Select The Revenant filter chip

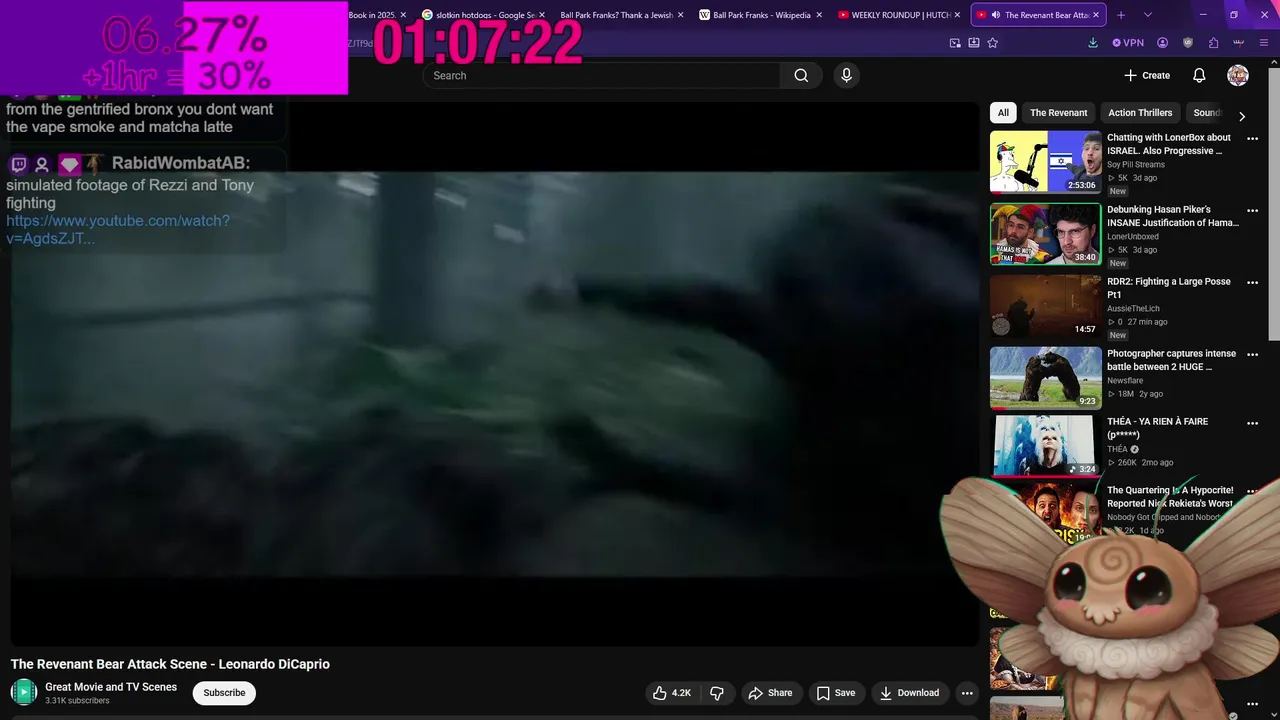click(1058, 113)
